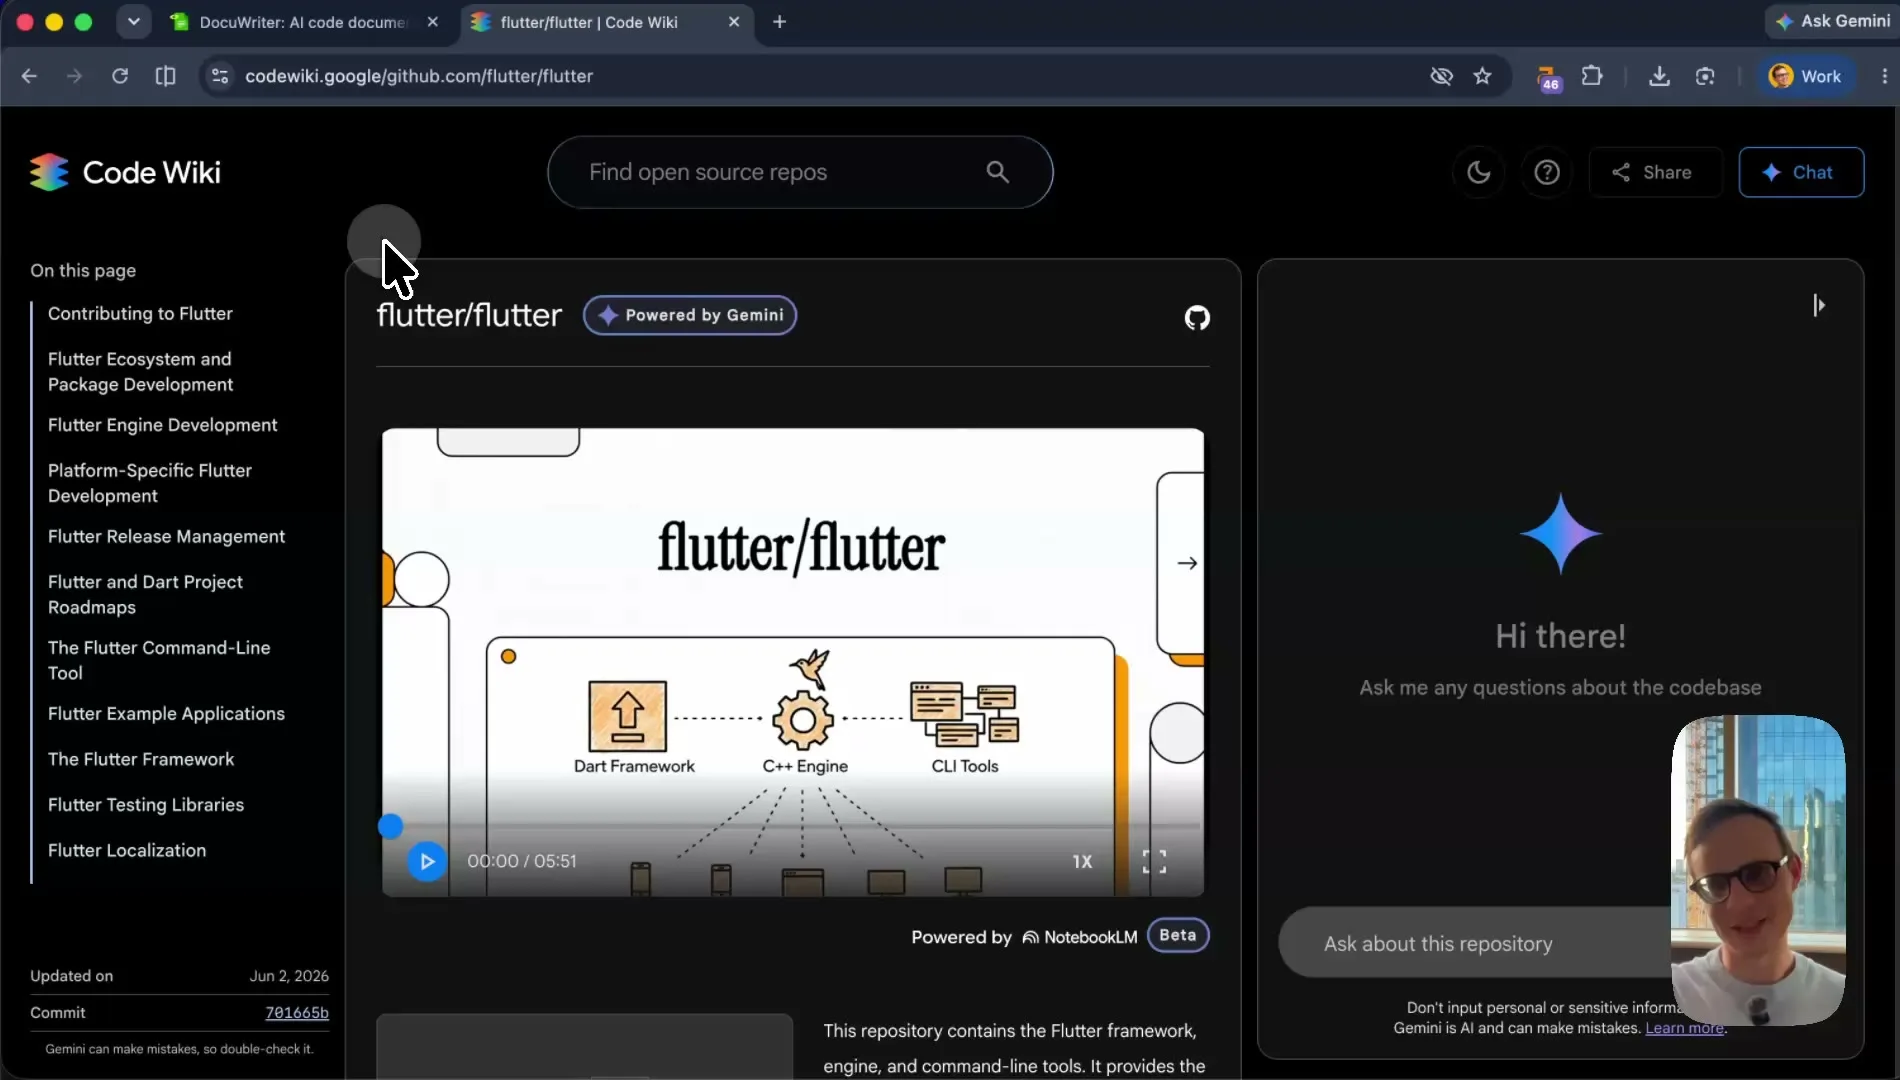Viewport: 1900px width, 1080px height.
Task: Select Flutter Example Applications in outline
Action: pos(166,713)
